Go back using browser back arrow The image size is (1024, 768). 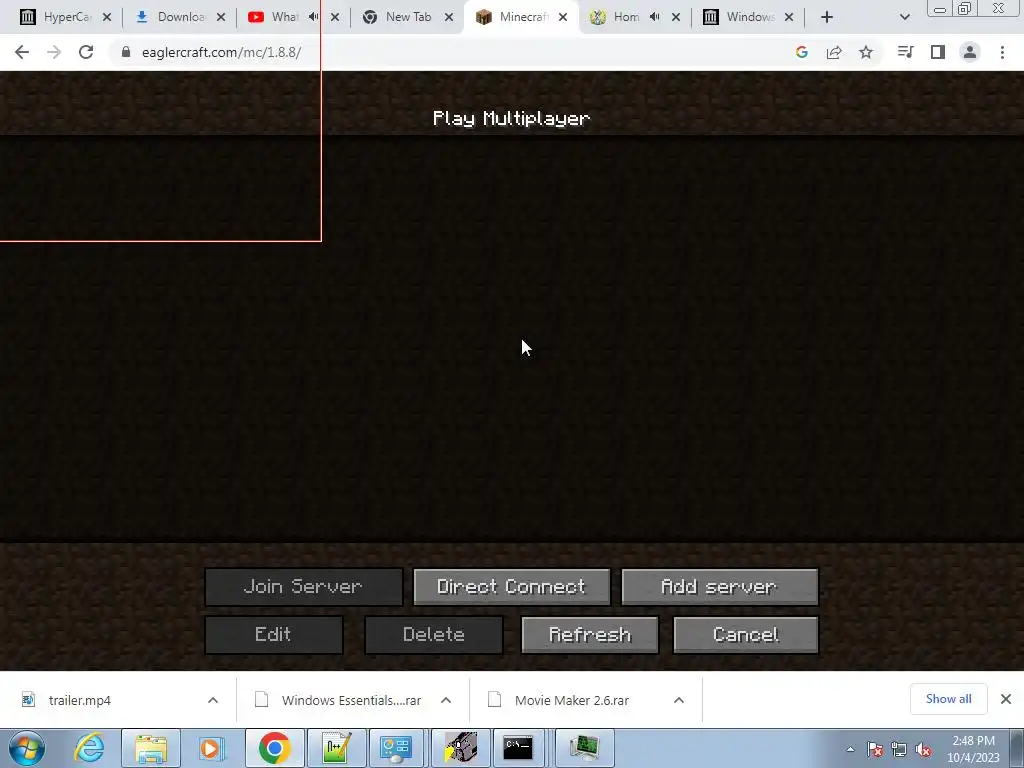pyautogui.click(x=22, y=52)
